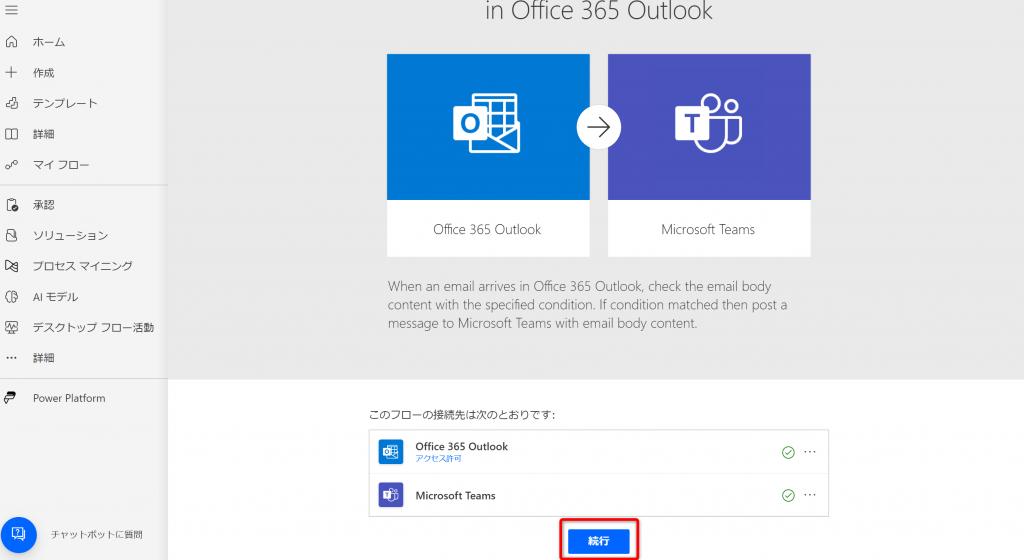Click the flow icon beside マイ フロー
The image size is (1024, 560).
point(11,164)
